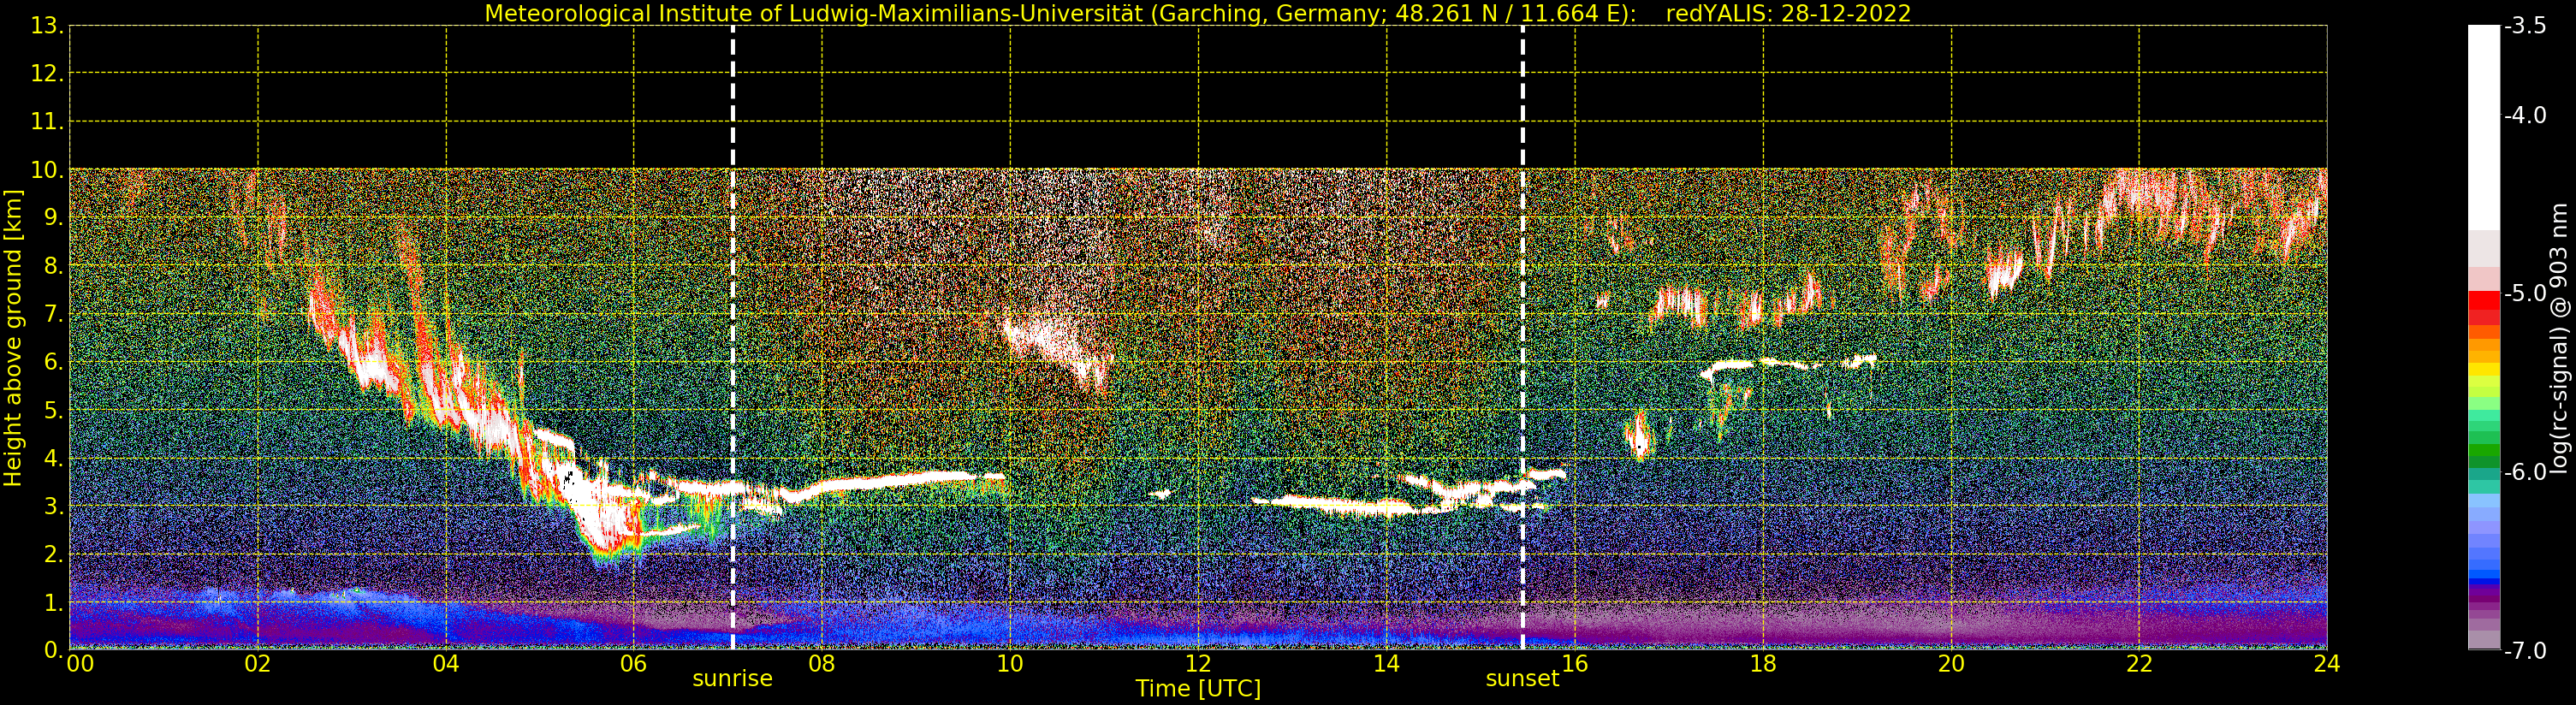This screenshot has height=705, width=2576.
Task: Click the '1.' tick on the height axis
Action: (53, 602)
